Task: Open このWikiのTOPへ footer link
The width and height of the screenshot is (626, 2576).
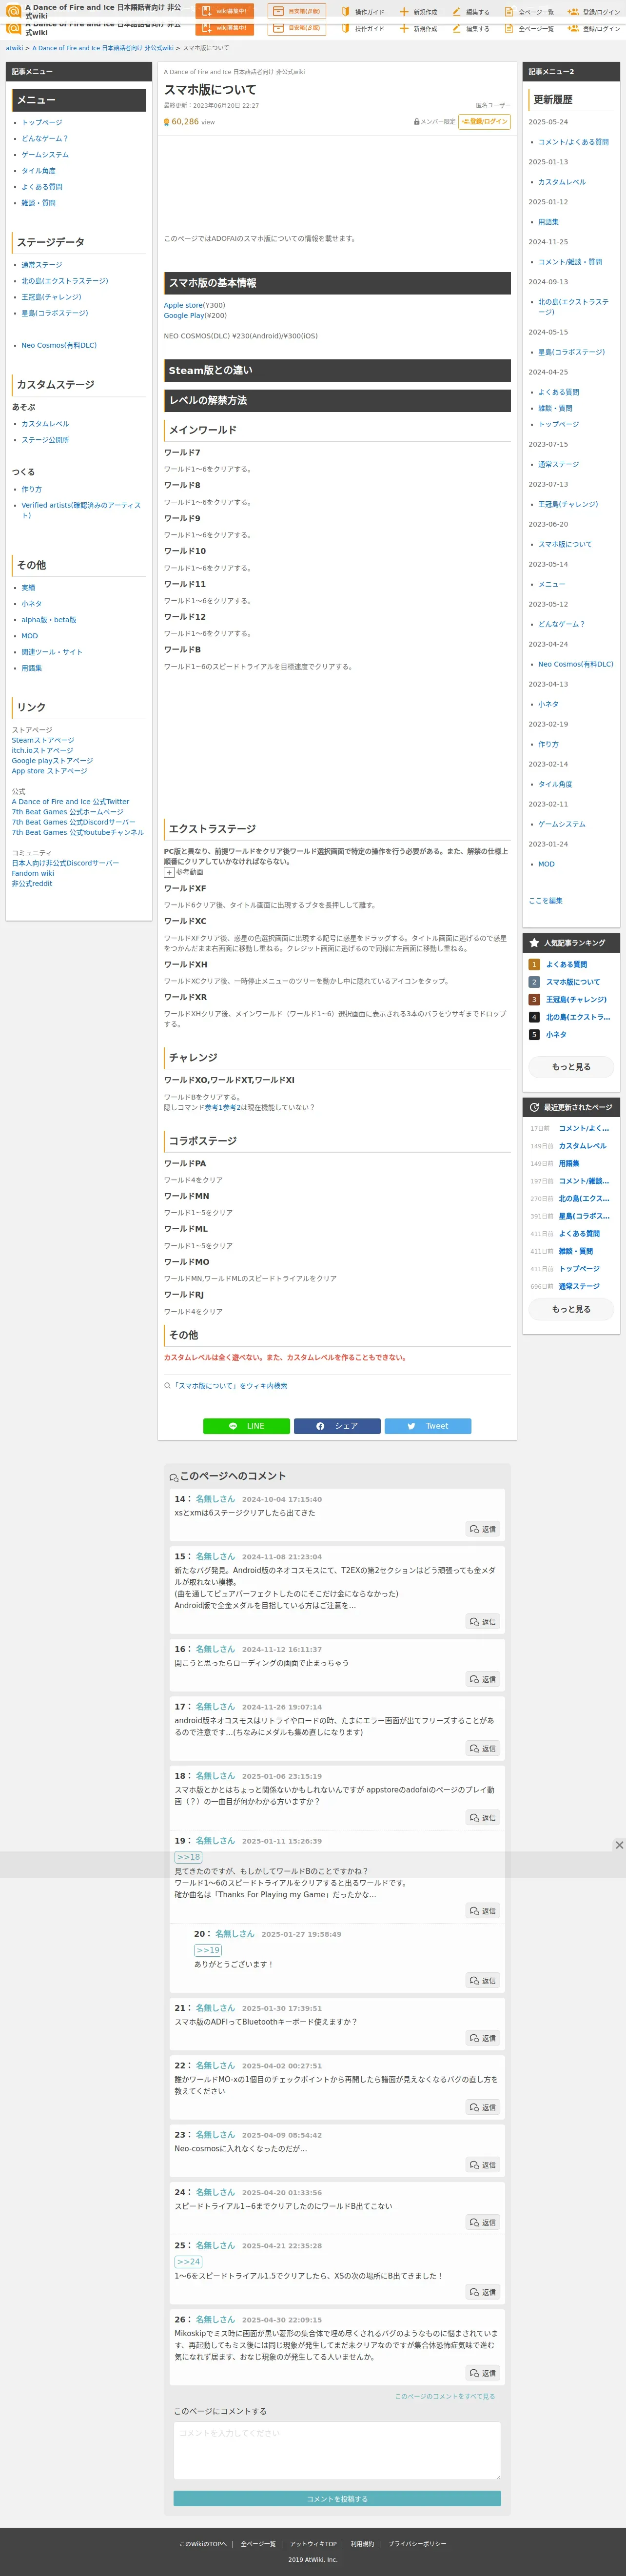Action: point(203,2544)
